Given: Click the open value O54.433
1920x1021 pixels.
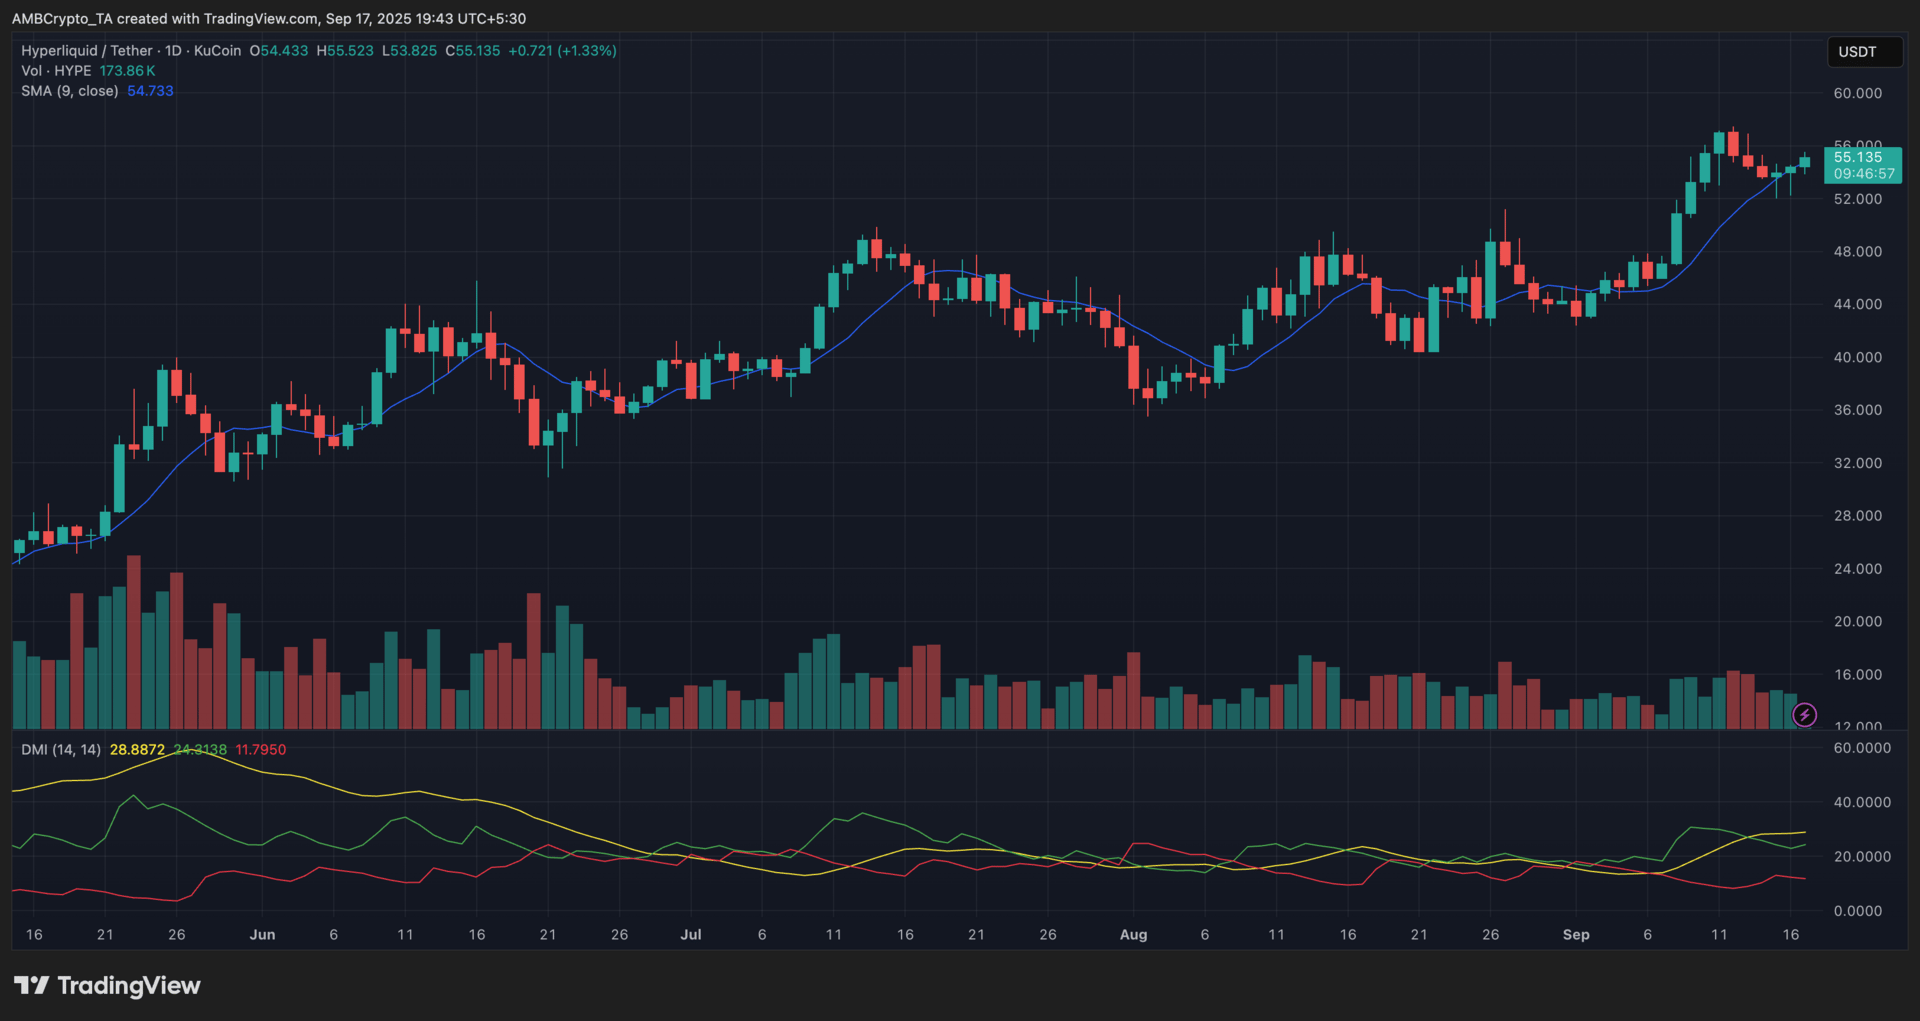Looking at the screenshot, I should [x=279, y=50].
